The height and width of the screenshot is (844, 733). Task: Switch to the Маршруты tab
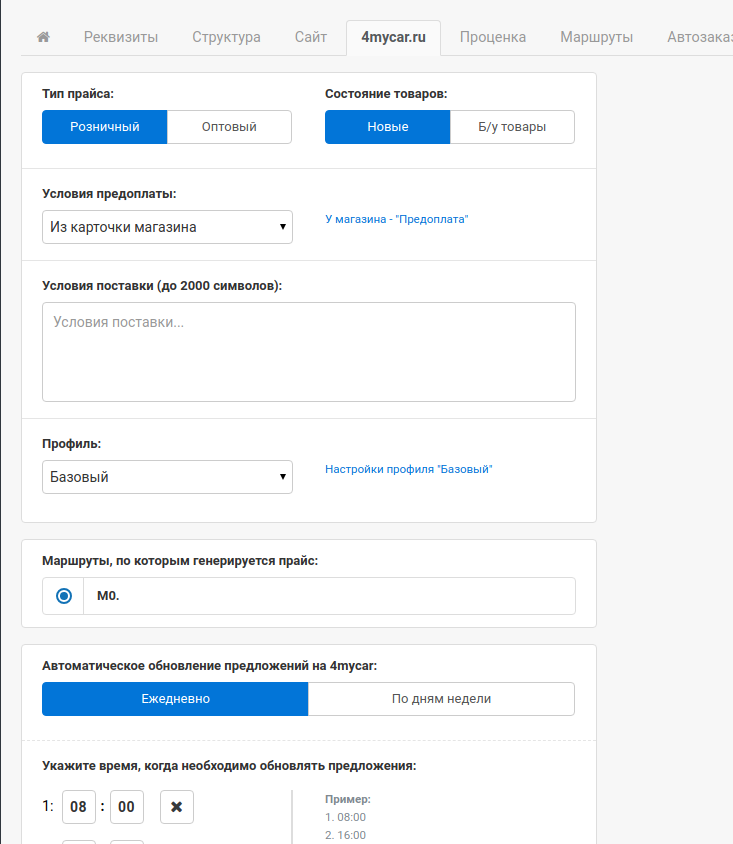tap(596, 37)
